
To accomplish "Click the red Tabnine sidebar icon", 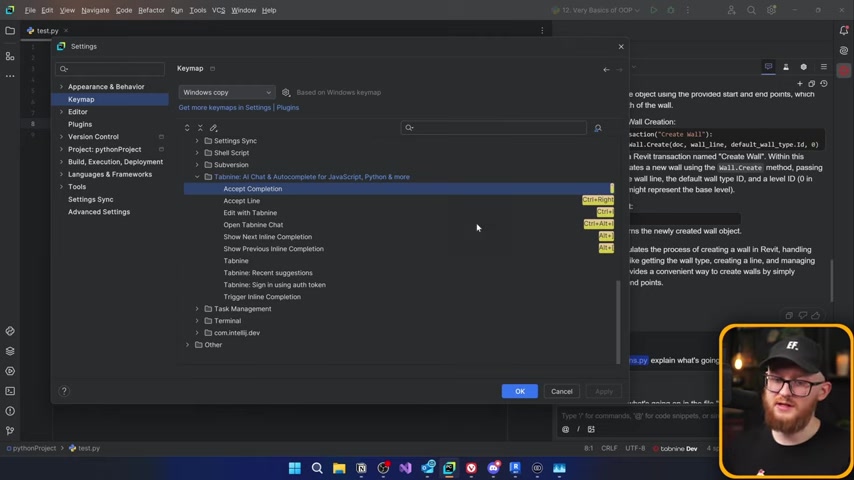I will pos(844,71).
